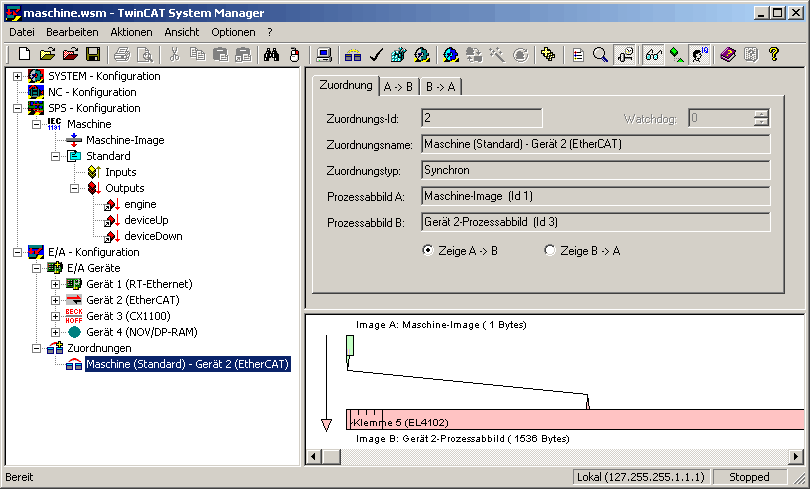Select the deviceDown output variable
The image size is (810, 489).
click(153, 236)
